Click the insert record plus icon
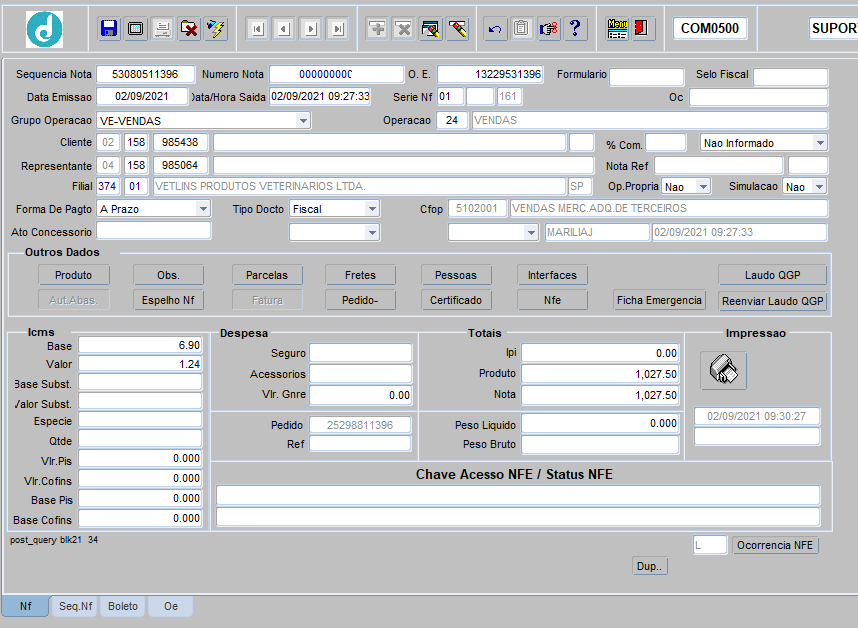This screenshot has width=858, height=628. coord(377,28)
